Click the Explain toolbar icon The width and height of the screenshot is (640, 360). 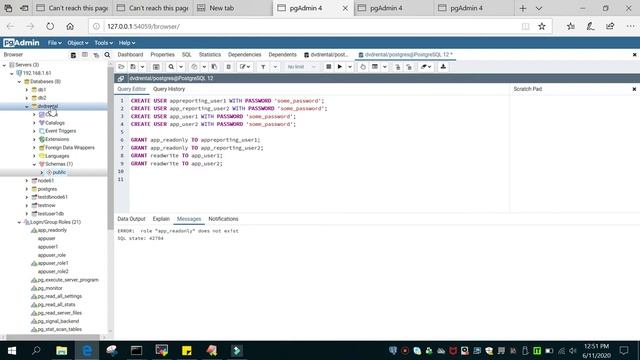tap(363, 67)
